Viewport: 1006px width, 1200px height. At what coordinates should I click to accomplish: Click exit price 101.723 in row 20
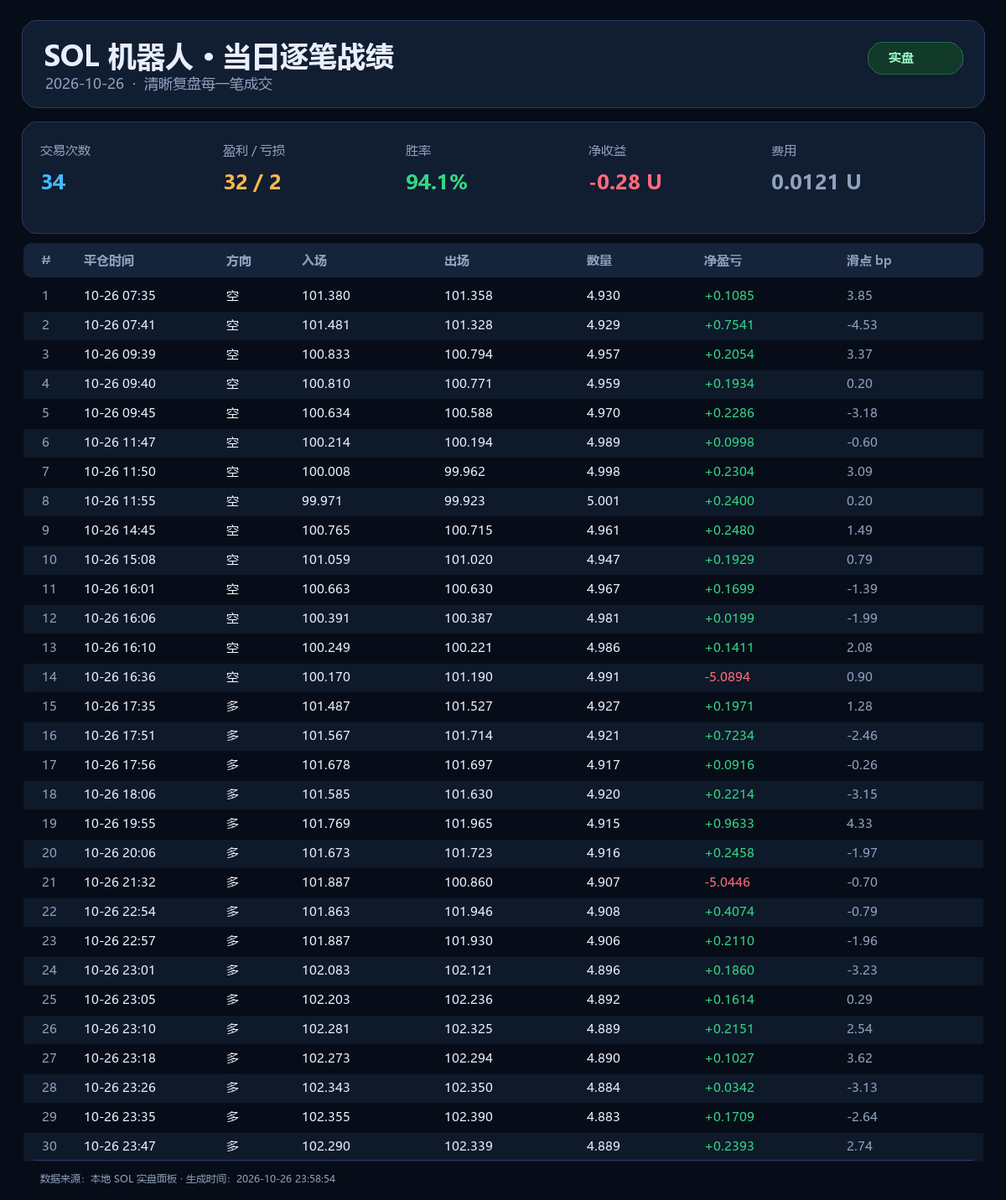[x=468, y=853]
